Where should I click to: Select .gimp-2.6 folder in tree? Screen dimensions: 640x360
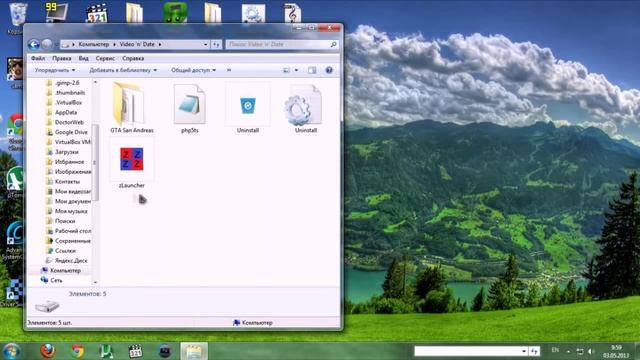click(63, 83)
